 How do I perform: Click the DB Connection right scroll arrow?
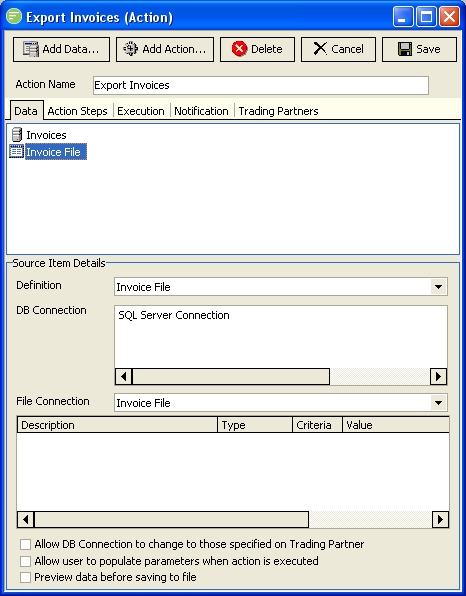tap(438, 376)
